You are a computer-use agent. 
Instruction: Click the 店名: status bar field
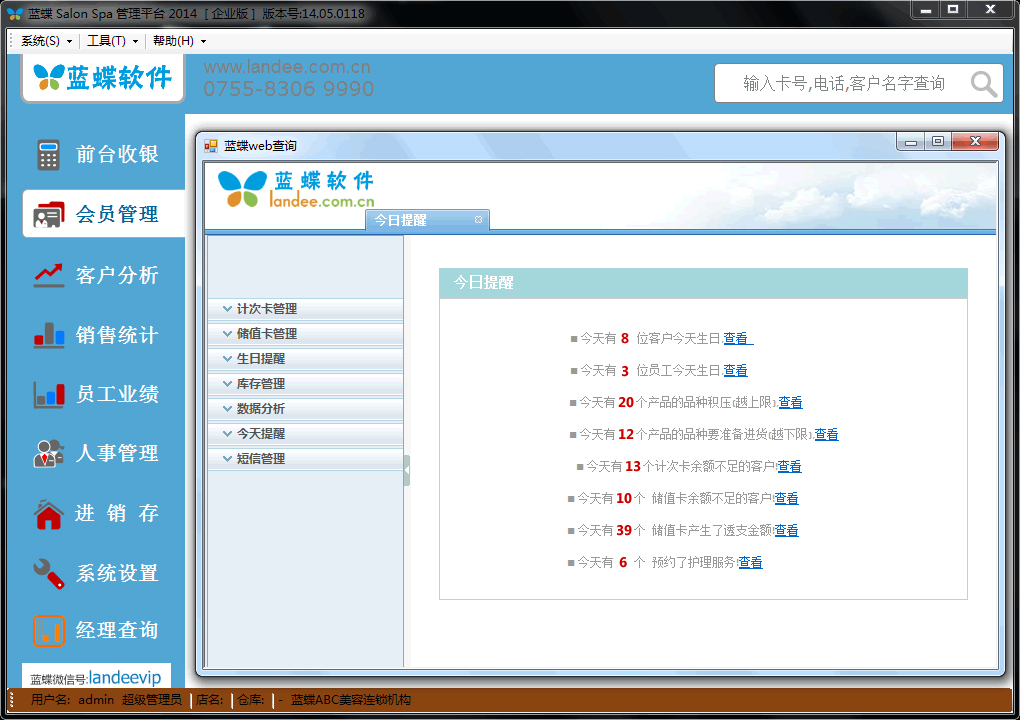209,700
